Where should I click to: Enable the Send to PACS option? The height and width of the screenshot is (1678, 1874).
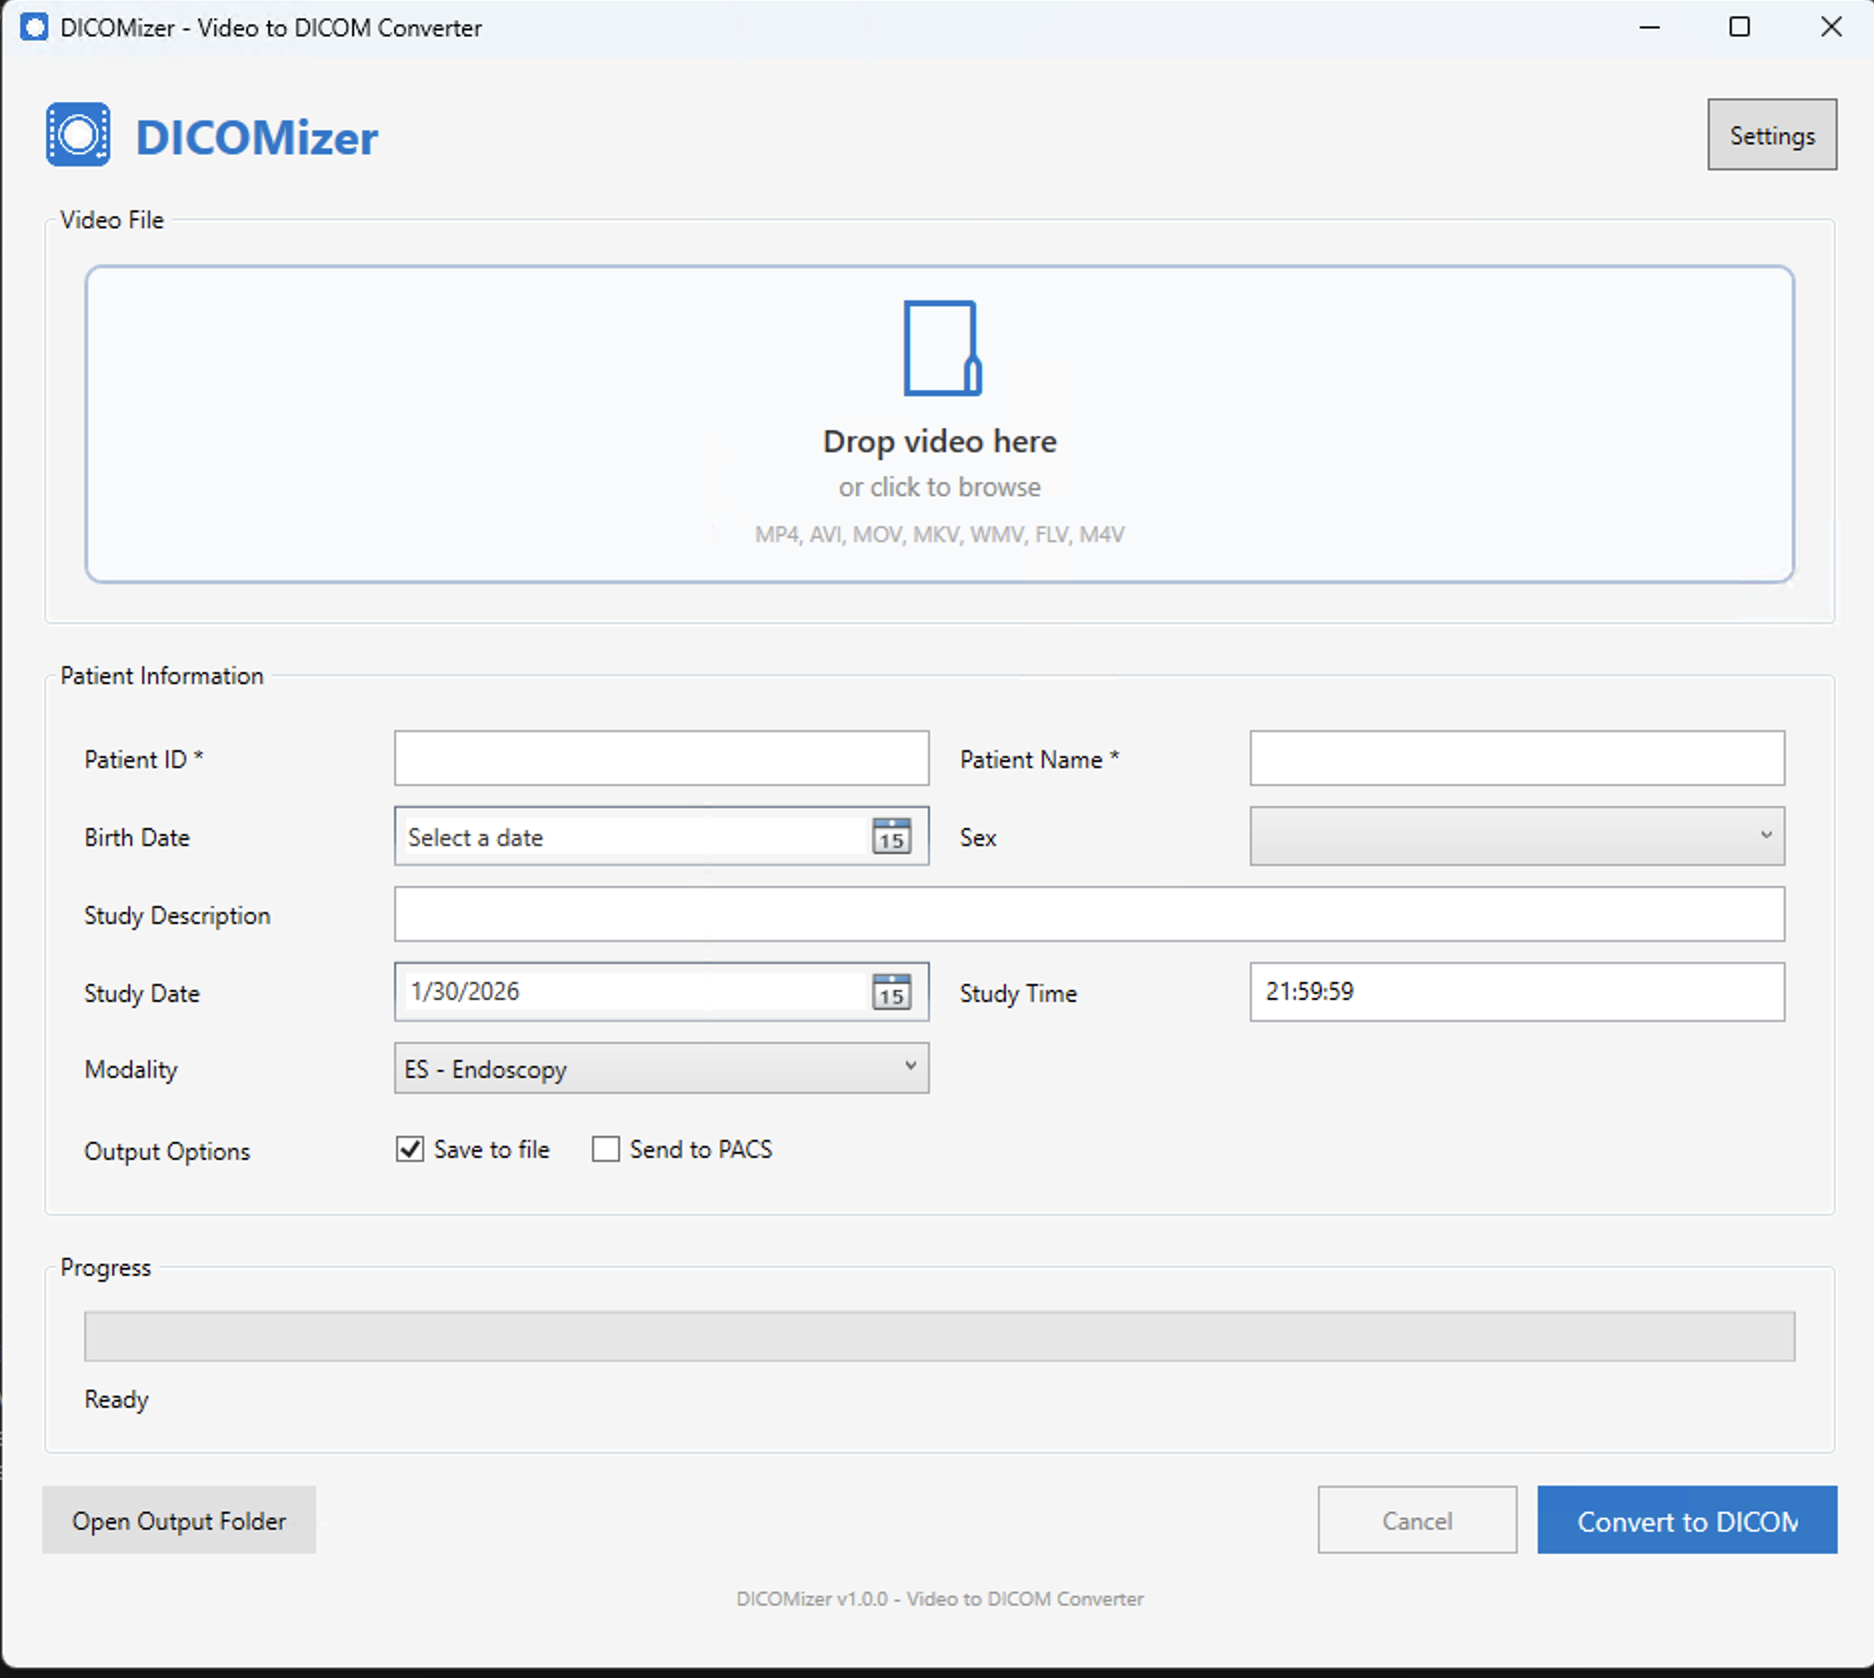(x=605, y=1149)
